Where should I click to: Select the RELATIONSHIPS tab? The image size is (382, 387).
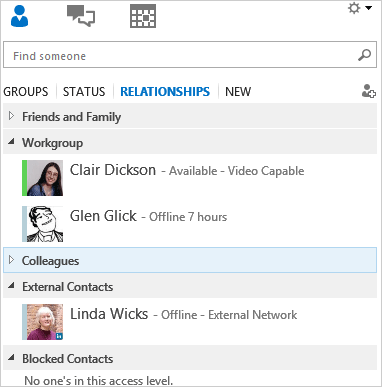pos(165,92)
